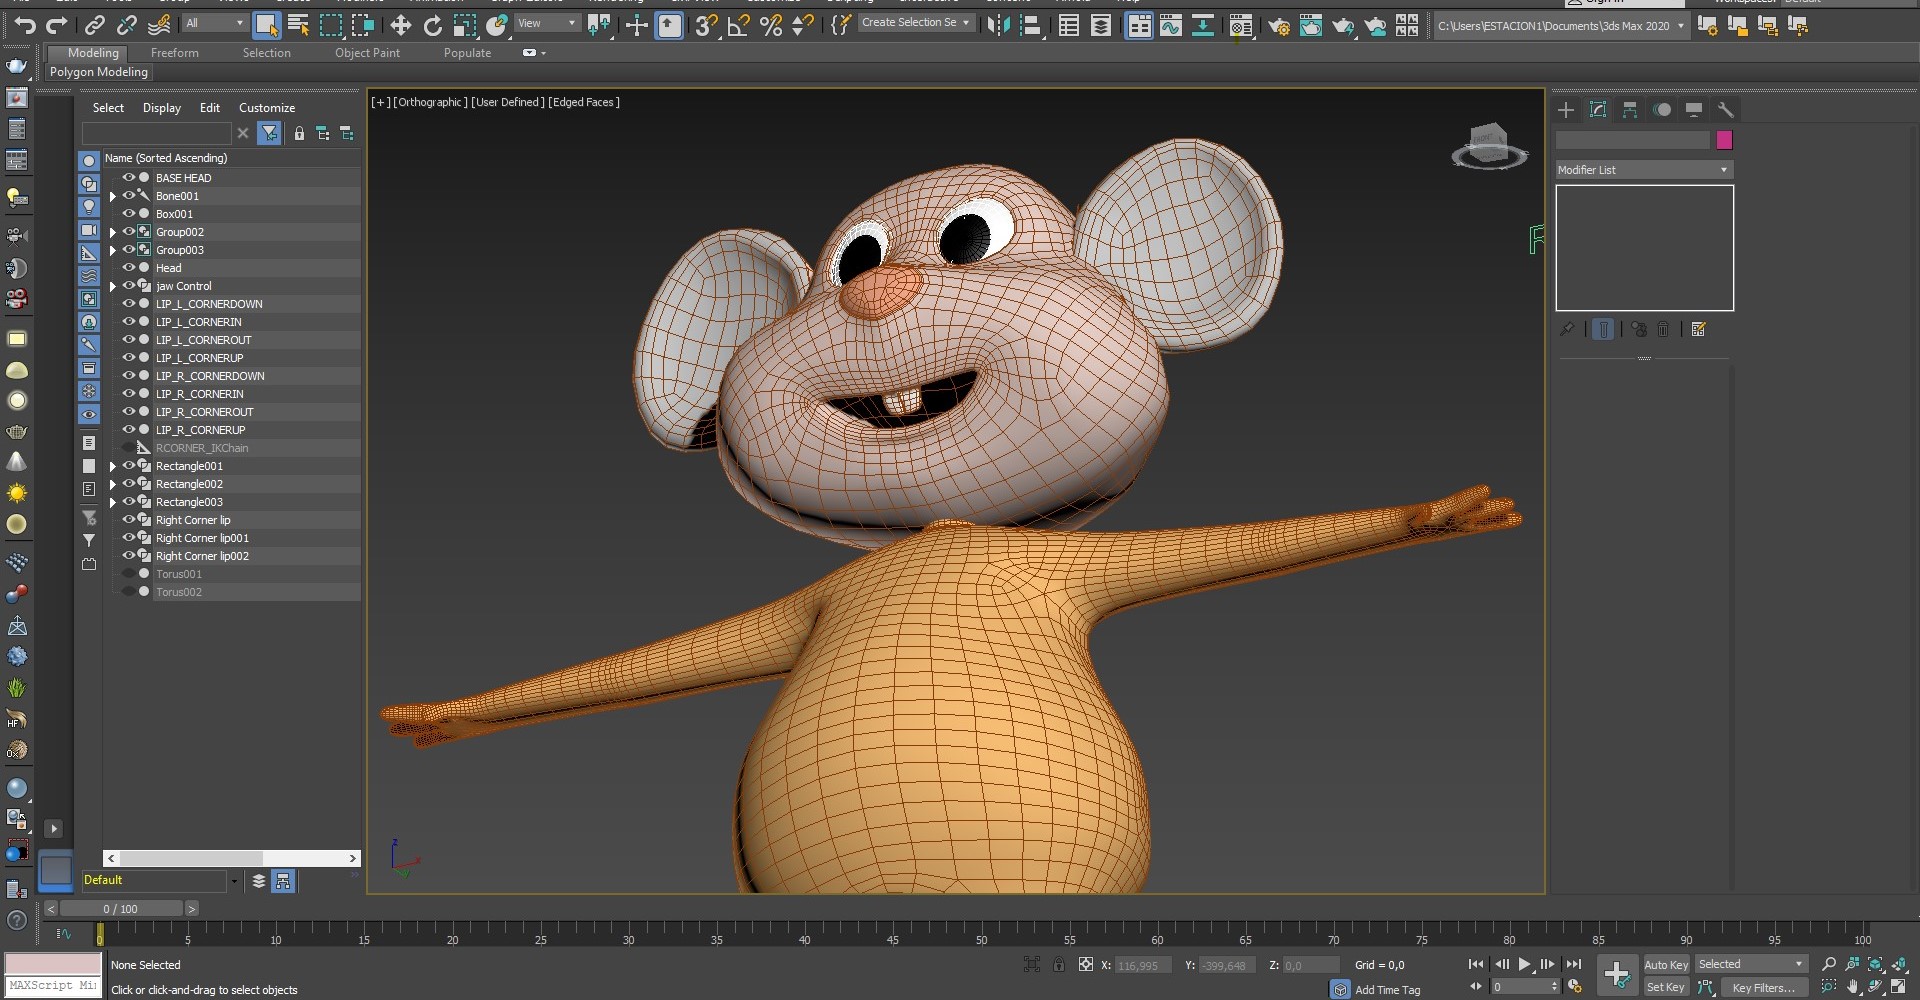Toggle visibility of Box001
The image size is (1920, 1000).
(x=128, y=214)
